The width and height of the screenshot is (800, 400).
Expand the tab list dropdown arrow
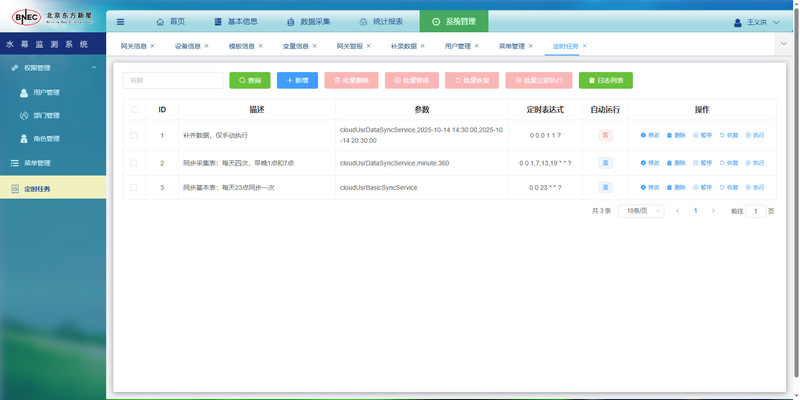pyautogui.click(x=784, y=44)
